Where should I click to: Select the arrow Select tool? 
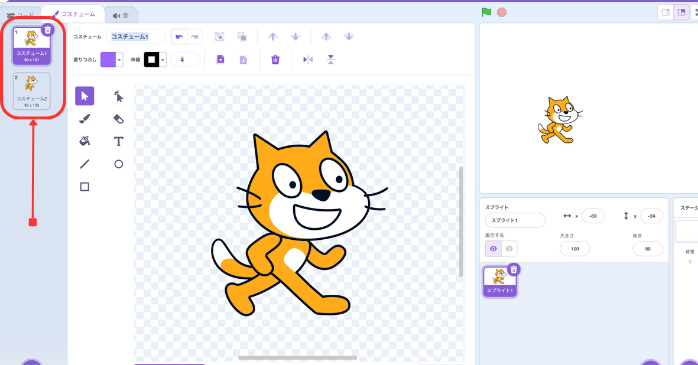(x=85, y=96)
